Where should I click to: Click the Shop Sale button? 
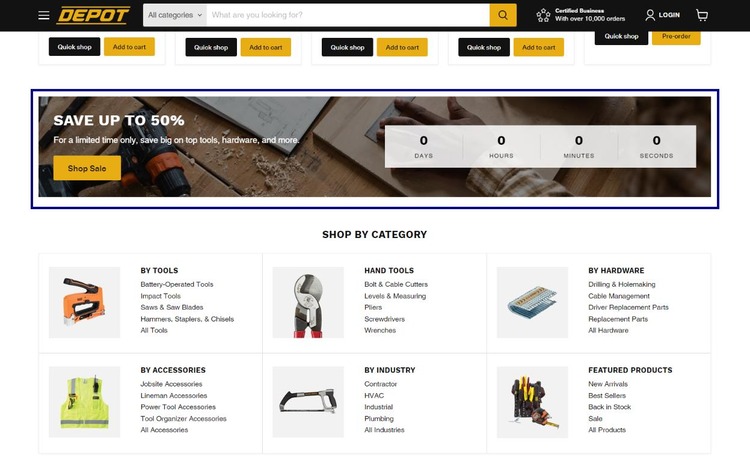coord(87,168)
